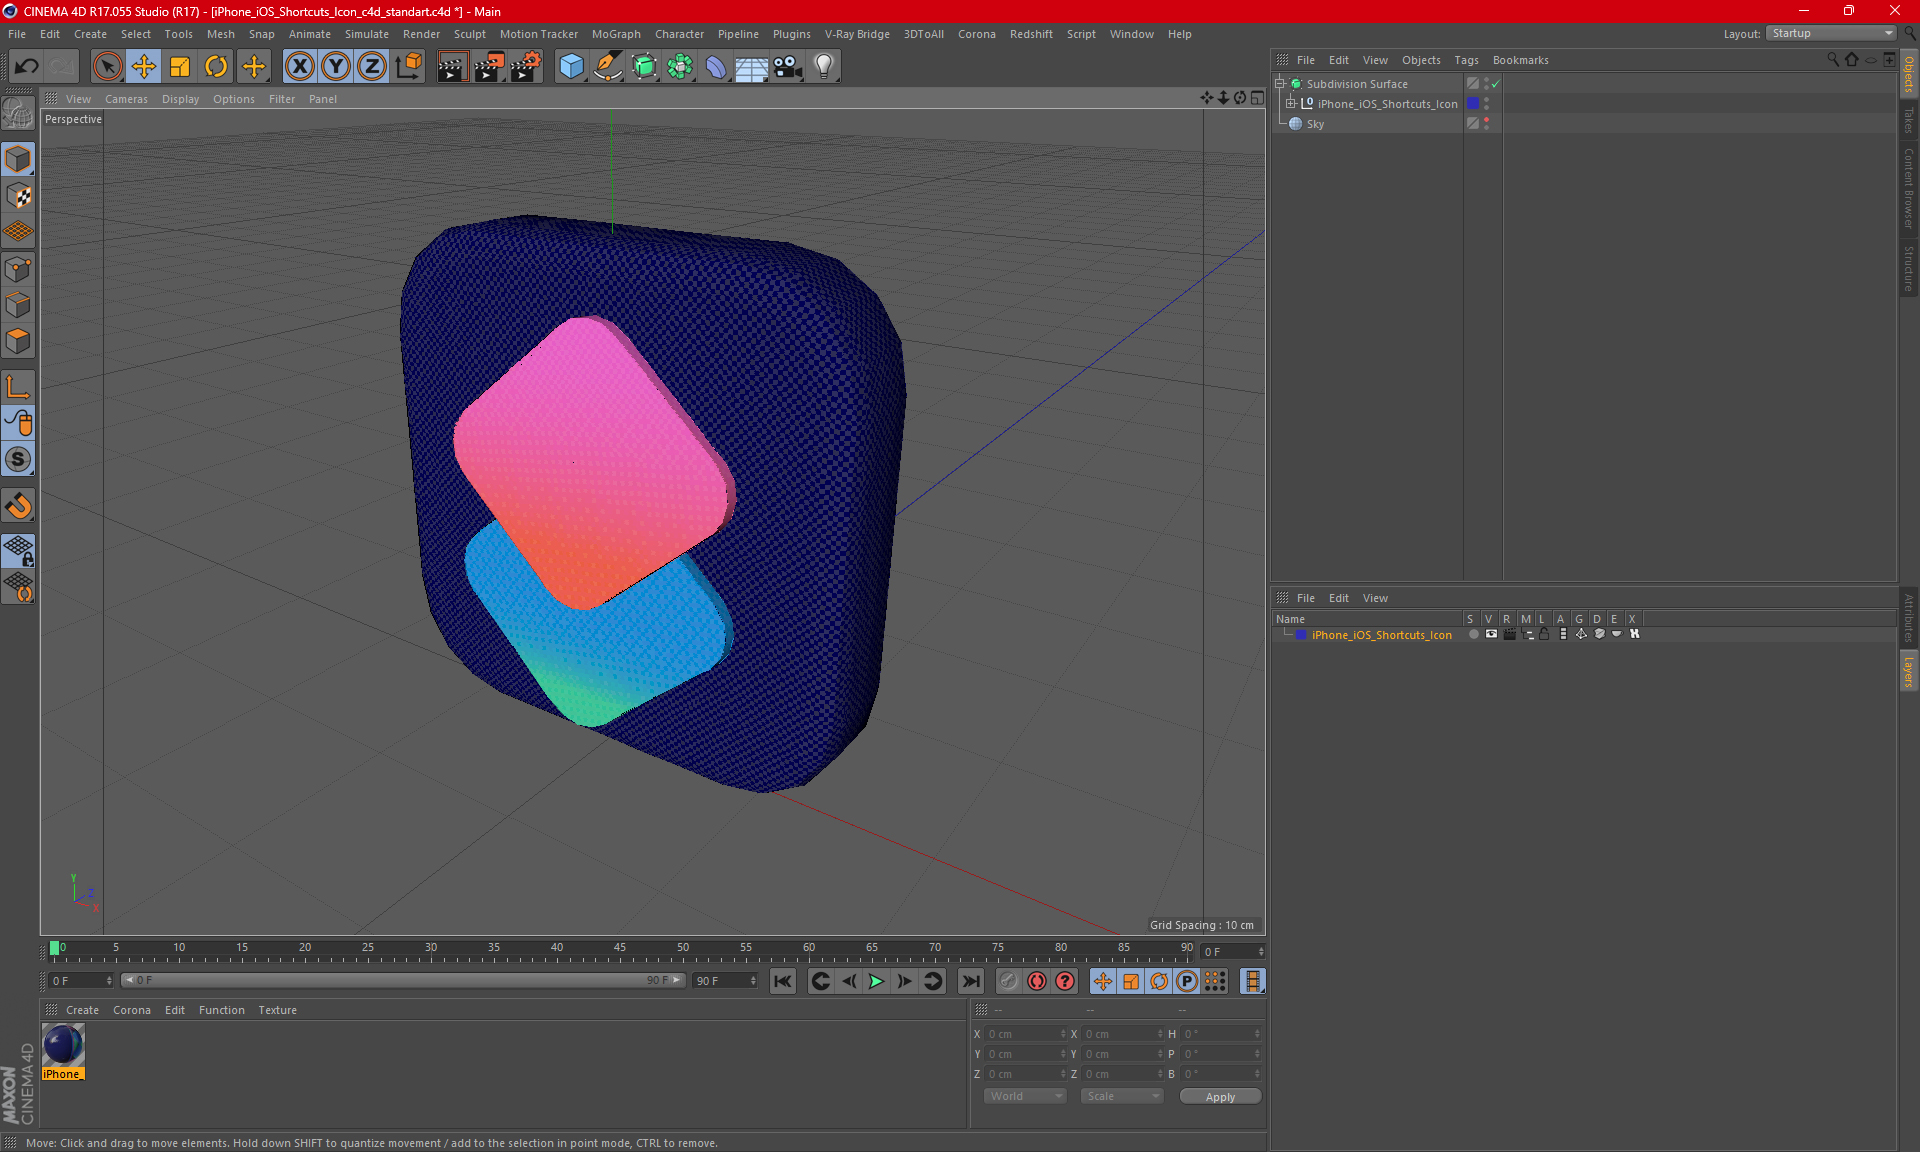Toggle layer view visibility icon

click(1491, 634)
